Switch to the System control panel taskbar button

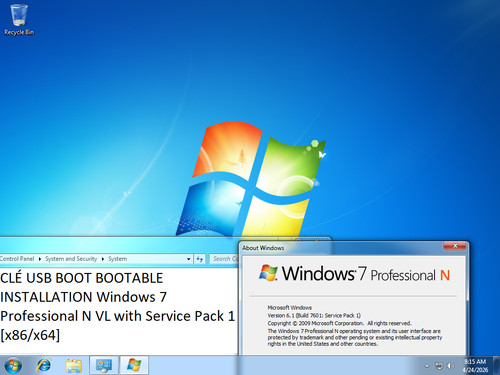click(104, 365)
